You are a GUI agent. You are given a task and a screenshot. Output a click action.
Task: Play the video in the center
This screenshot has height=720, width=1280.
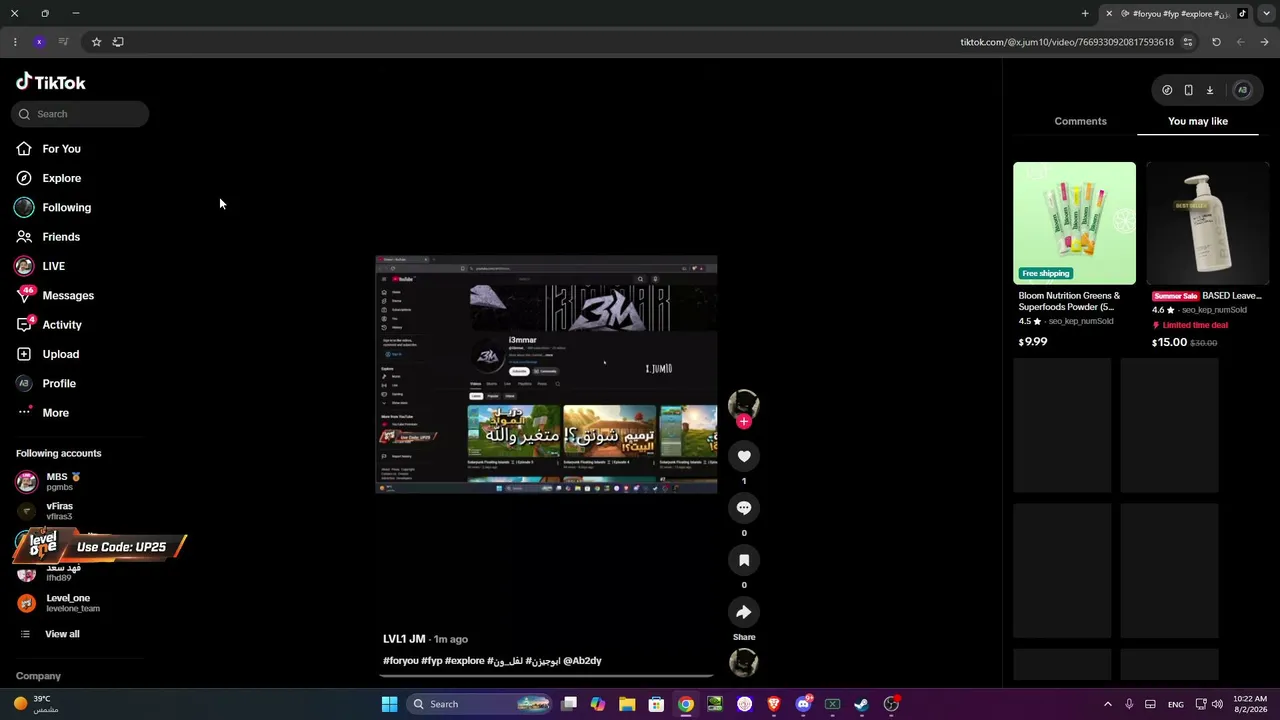pyautogui.click(x=546, y=374)
